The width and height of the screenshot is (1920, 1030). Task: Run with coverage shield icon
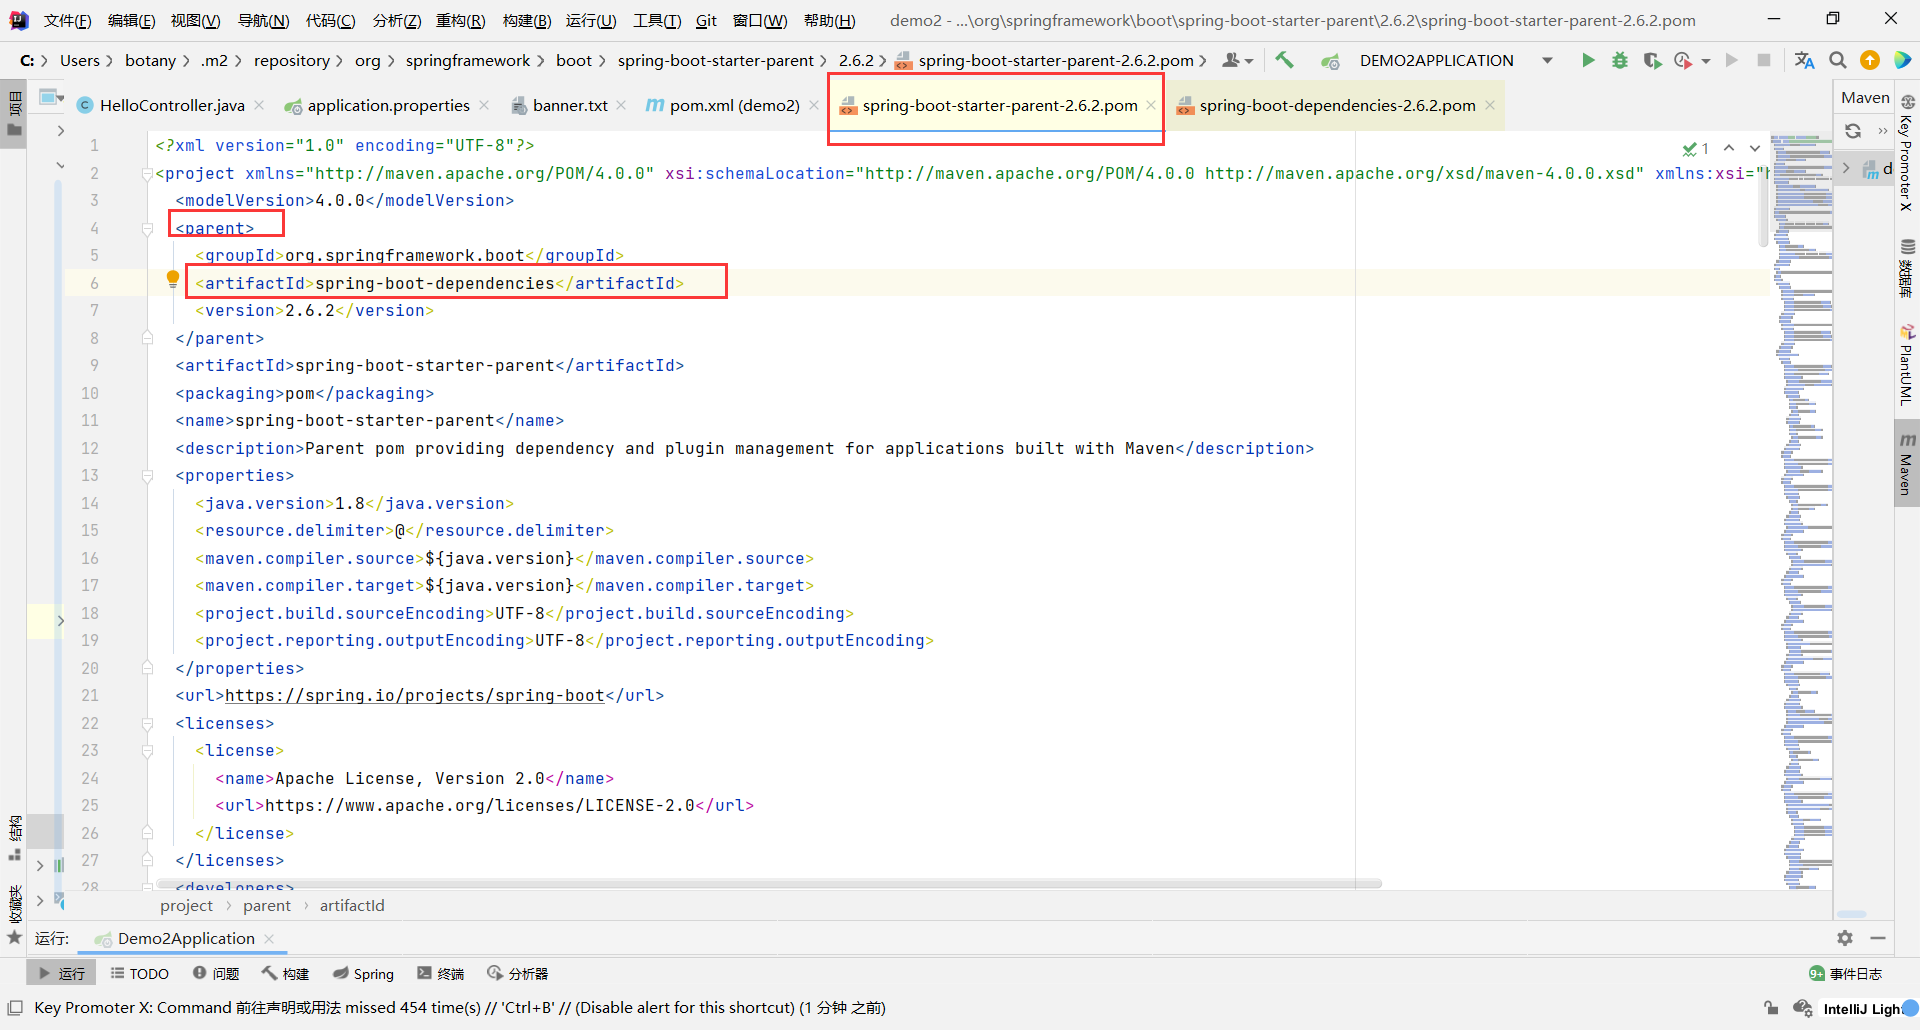[x=1652, y=60]
